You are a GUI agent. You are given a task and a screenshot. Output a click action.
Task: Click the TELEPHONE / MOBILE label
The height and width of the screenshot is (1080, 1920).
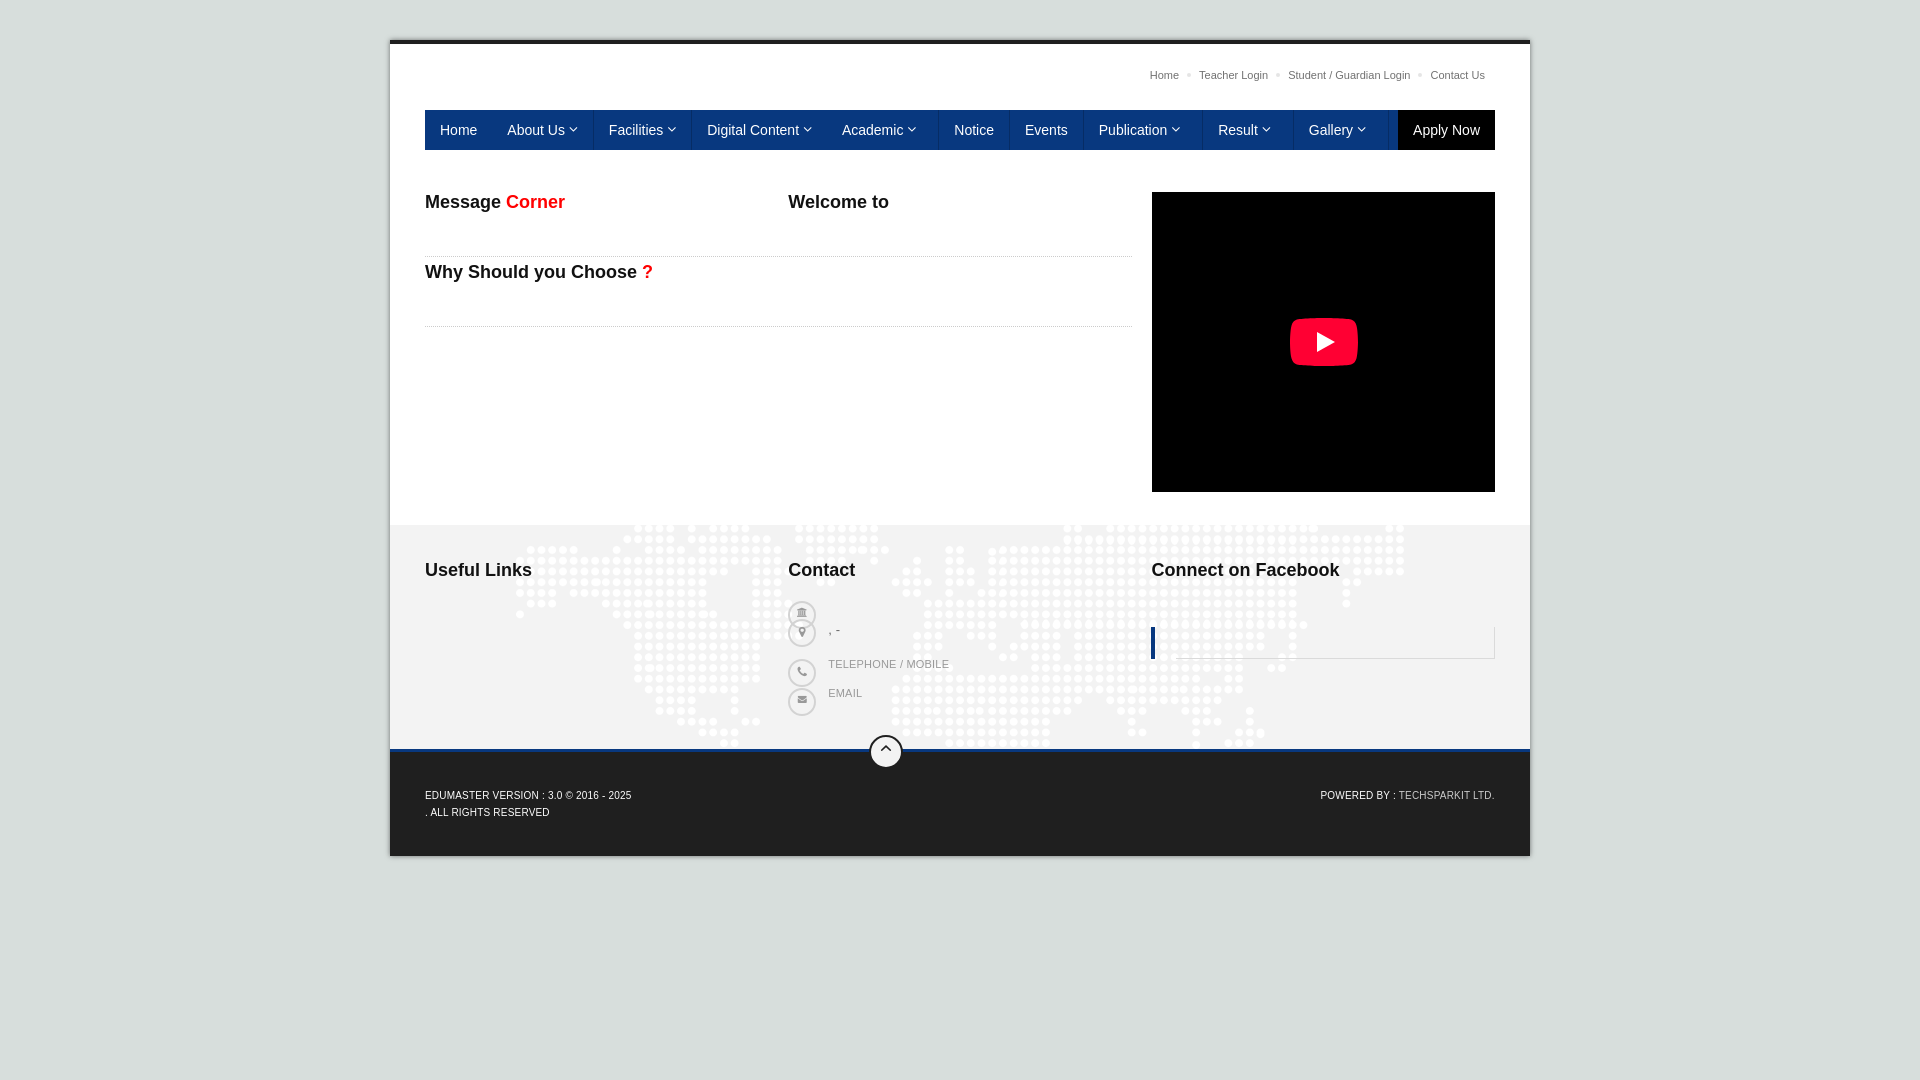[x=888, y=664]
